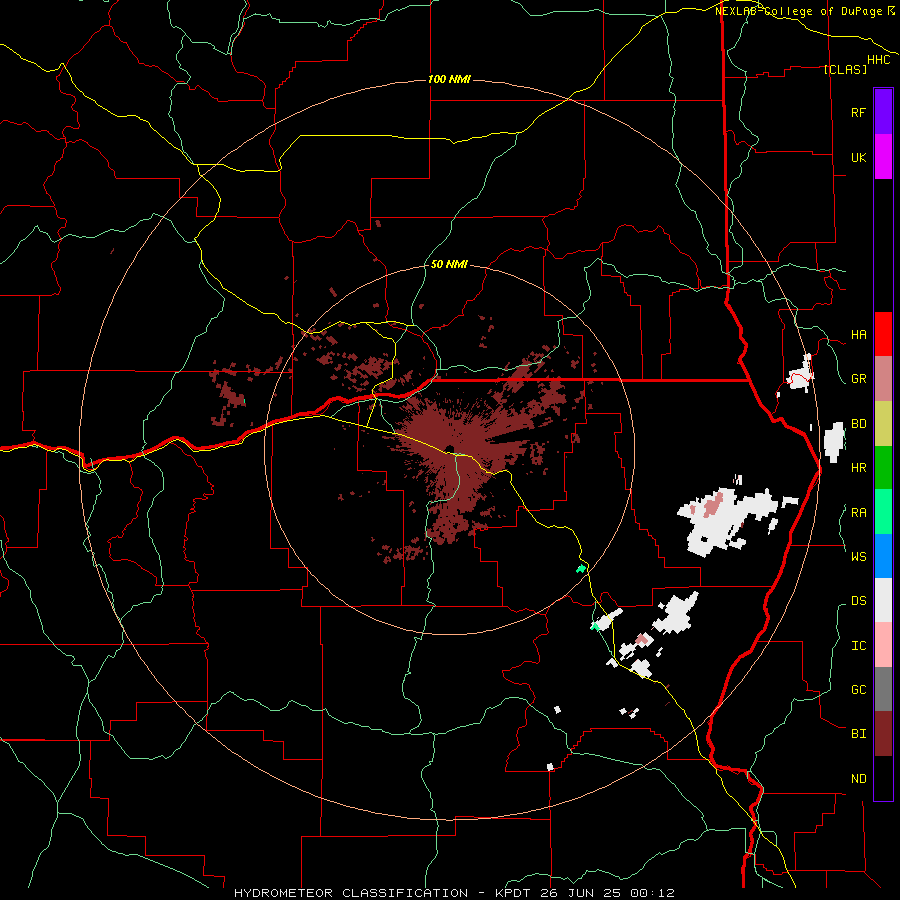Click the black radar site dot
Screen dimensions: 900x900
449,449
